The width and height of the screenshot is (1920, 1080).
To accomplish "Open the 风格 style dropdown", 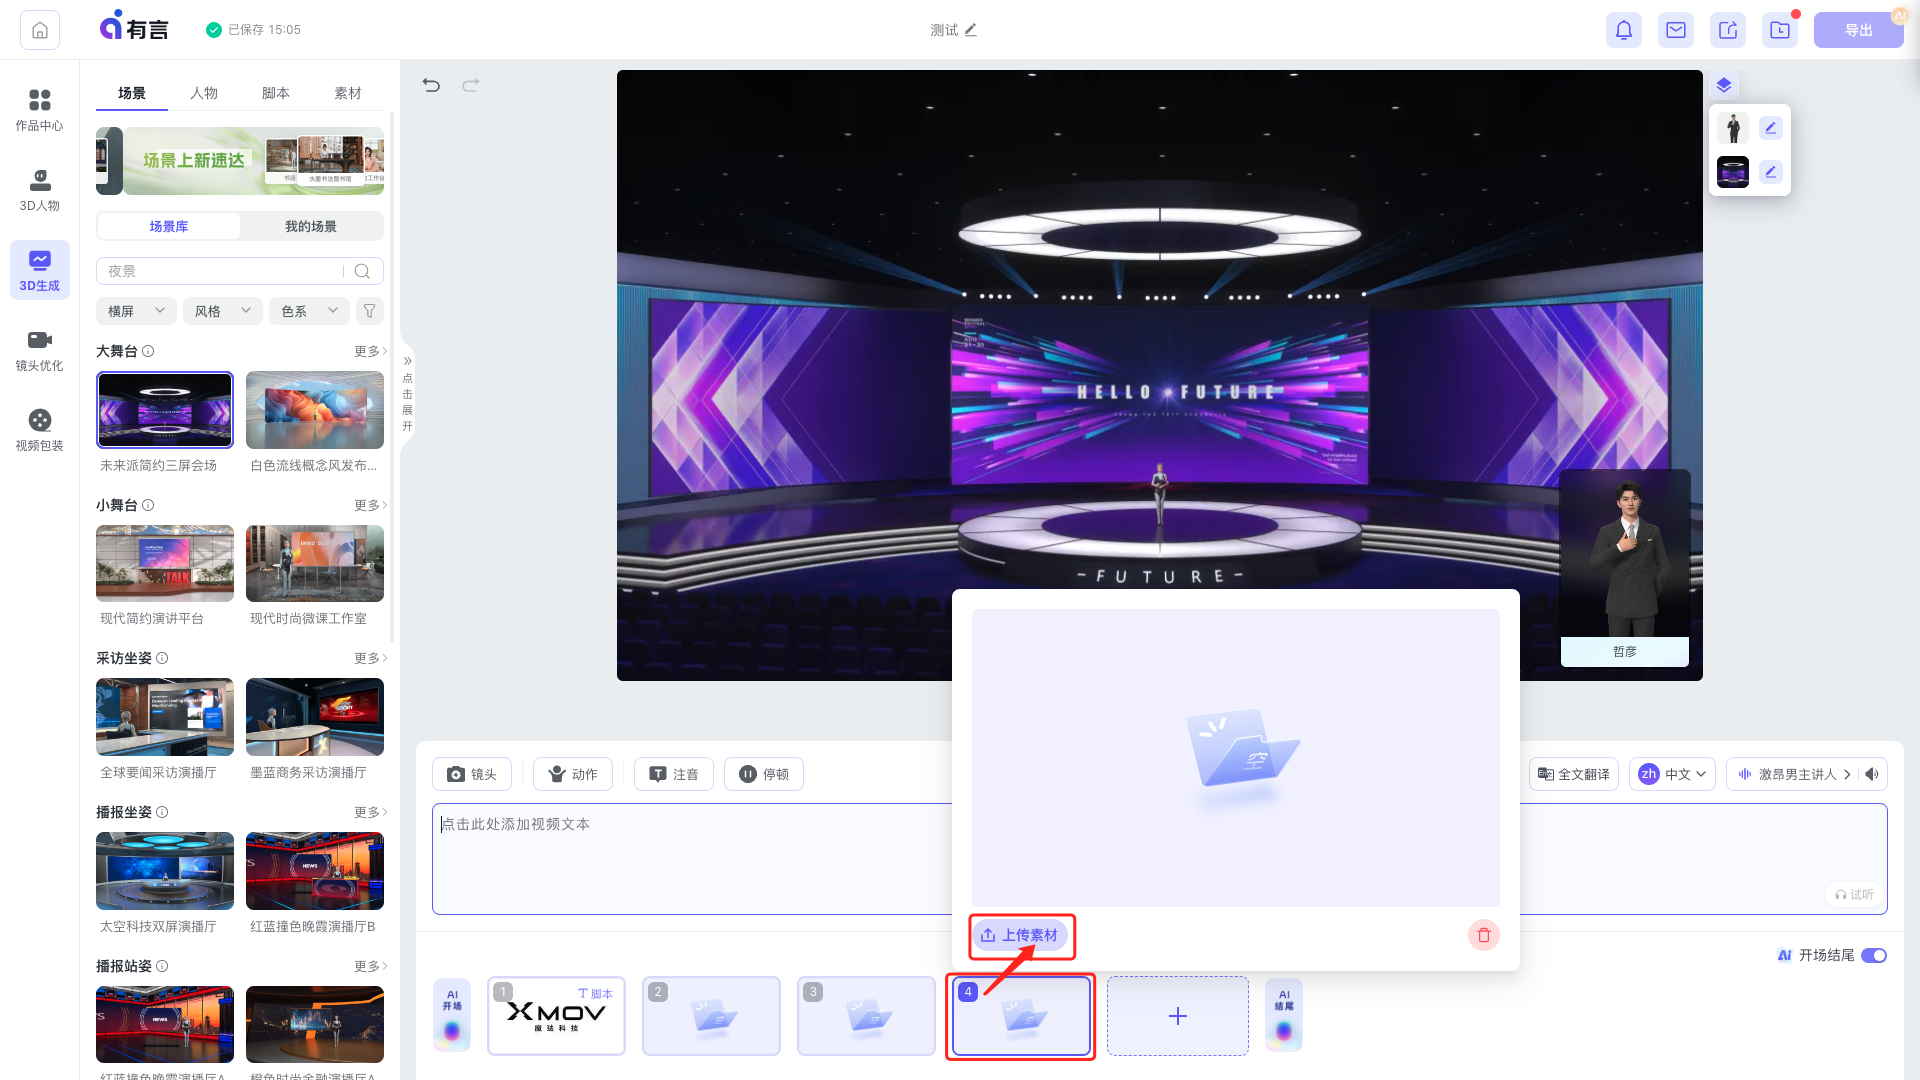I will tap(223, 311).
